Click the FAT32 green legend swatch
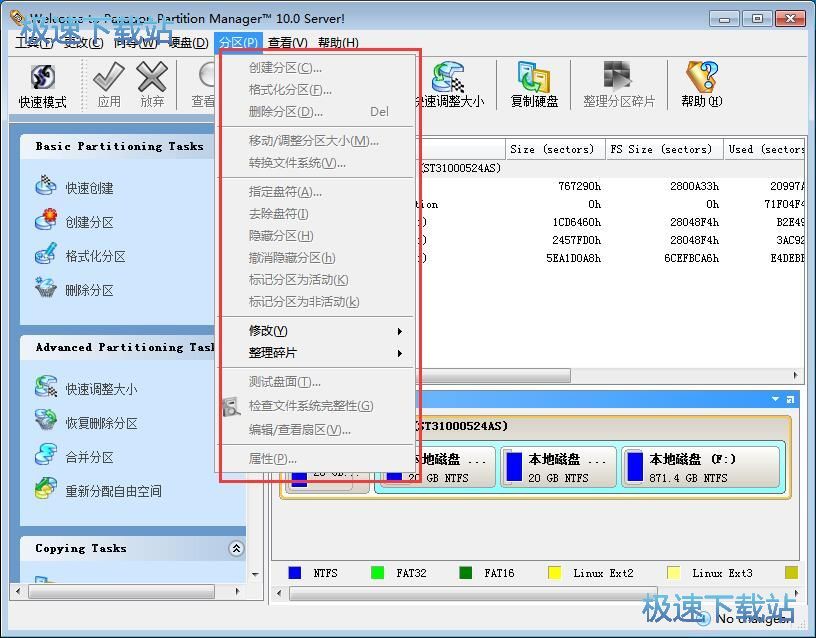 pos(377,572)
